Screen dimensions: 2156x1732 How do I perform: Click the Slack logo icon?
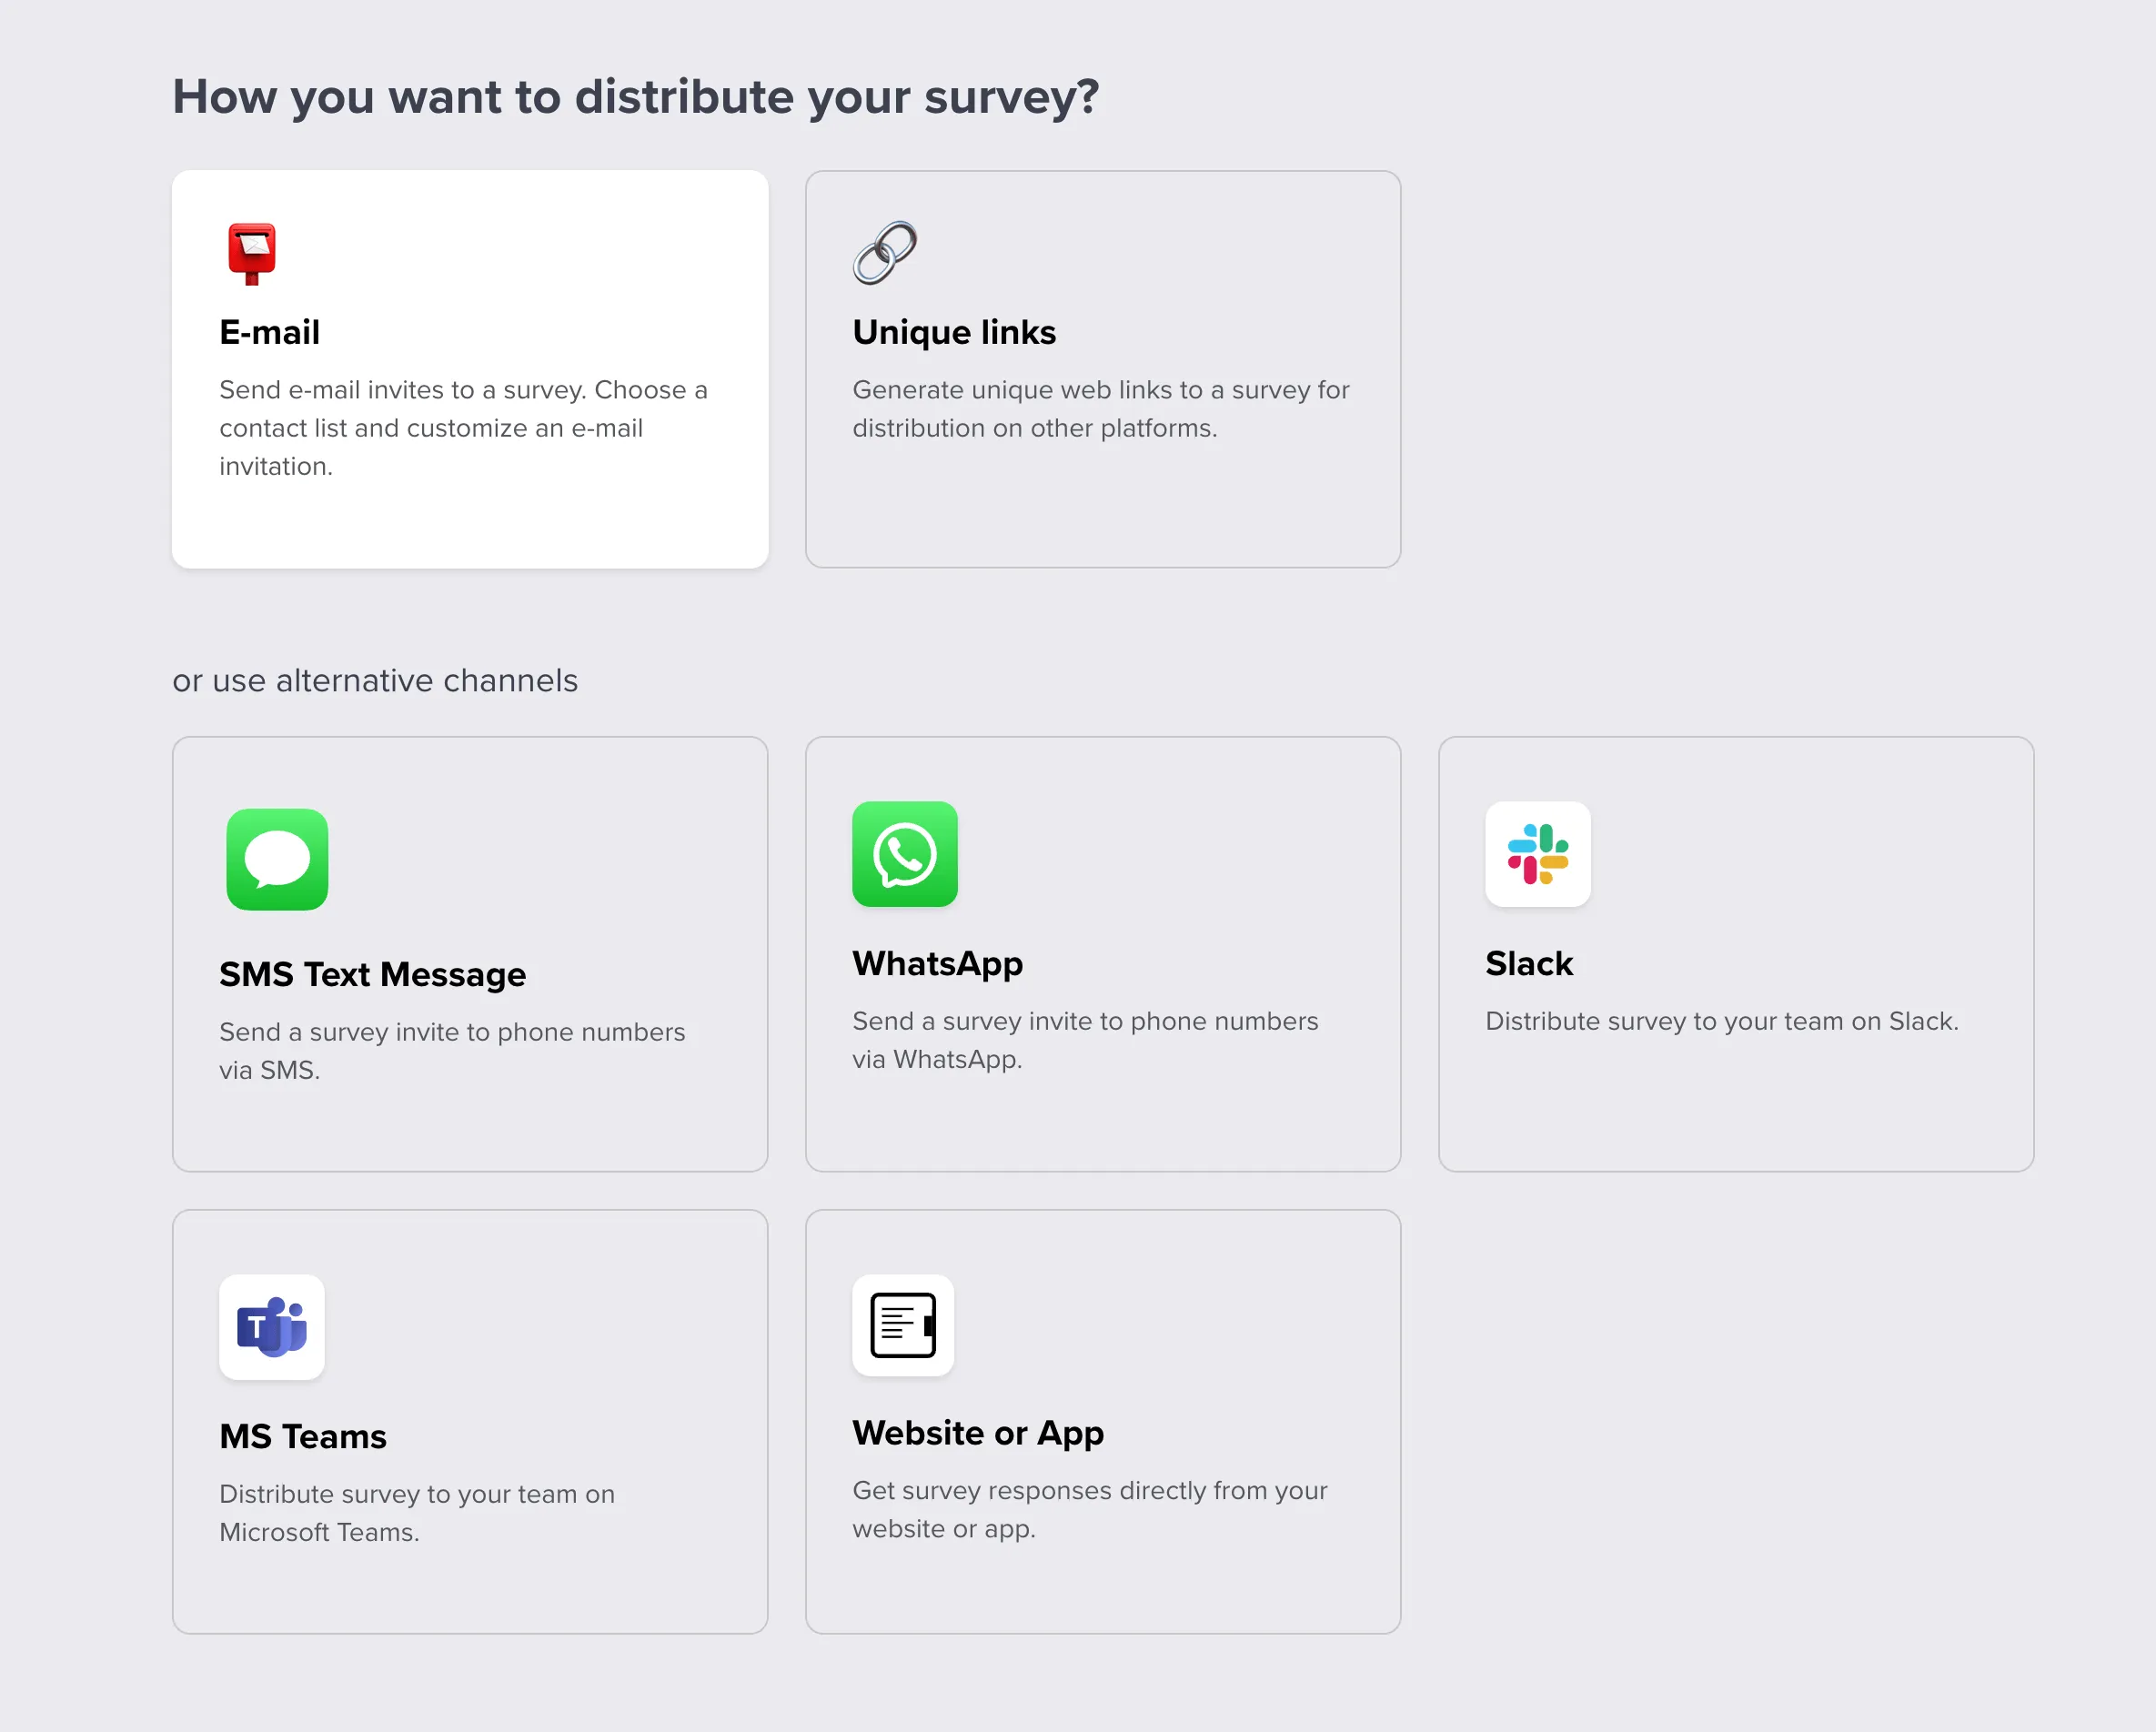click(1537, 856)
